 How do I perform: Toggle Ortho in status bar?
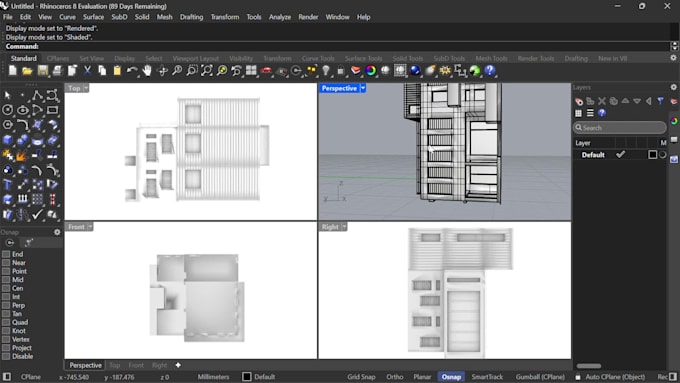(395, 377)
